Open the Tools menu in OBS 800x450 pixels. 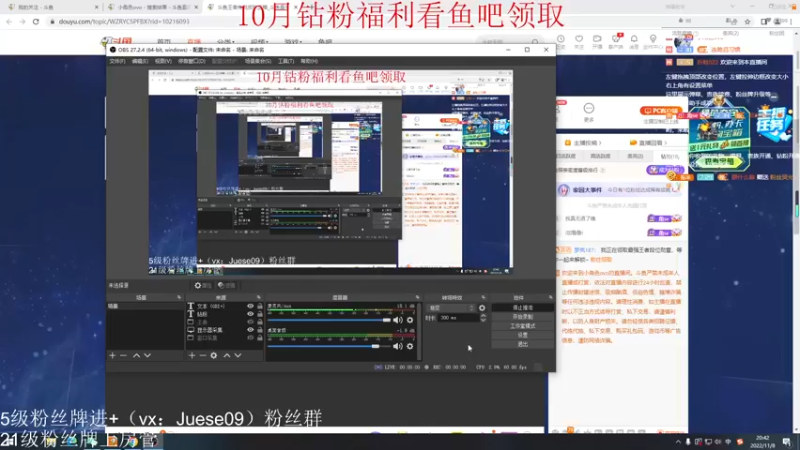286,61
